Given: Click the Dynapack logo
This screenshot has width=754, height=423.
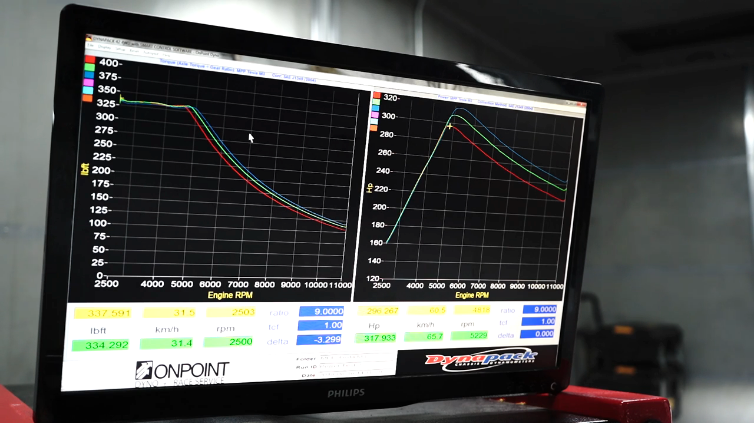Looking at the screenshot, I should [x=481, y=360].
